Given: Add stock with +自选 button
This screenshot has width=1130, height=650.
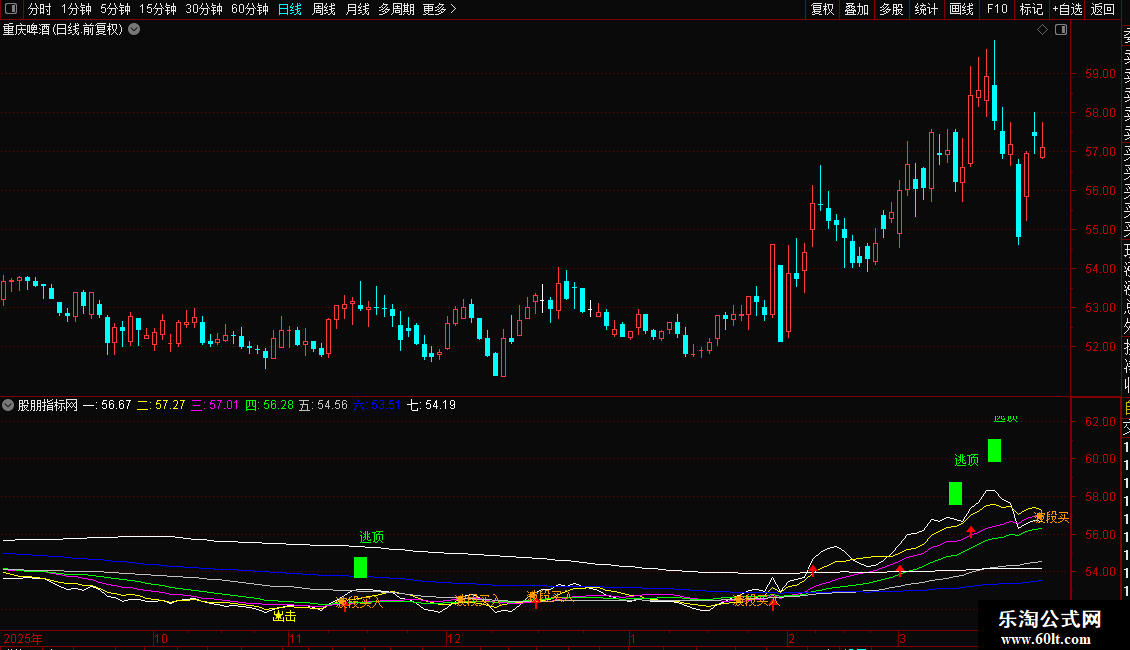Looking at the screenshot, I should tap(1066, 10).
